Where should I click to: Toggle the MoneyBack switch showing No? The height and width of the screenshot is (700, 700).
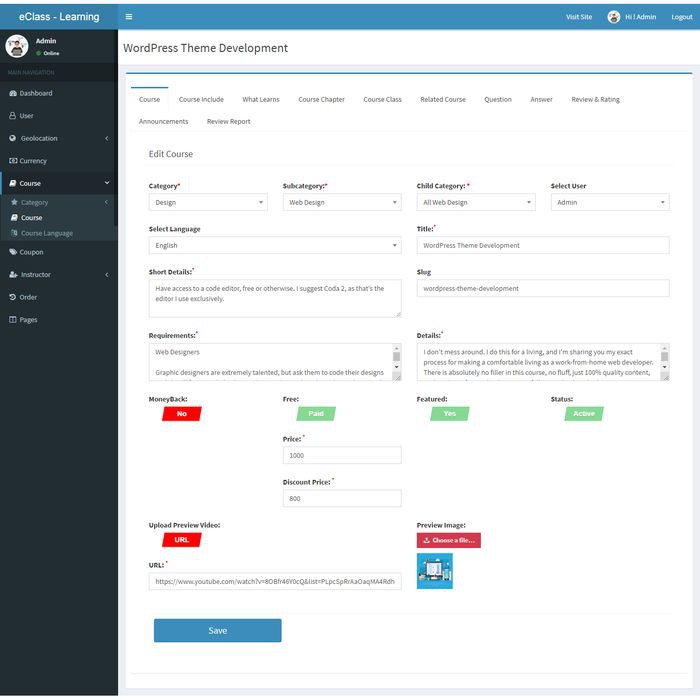181,413
